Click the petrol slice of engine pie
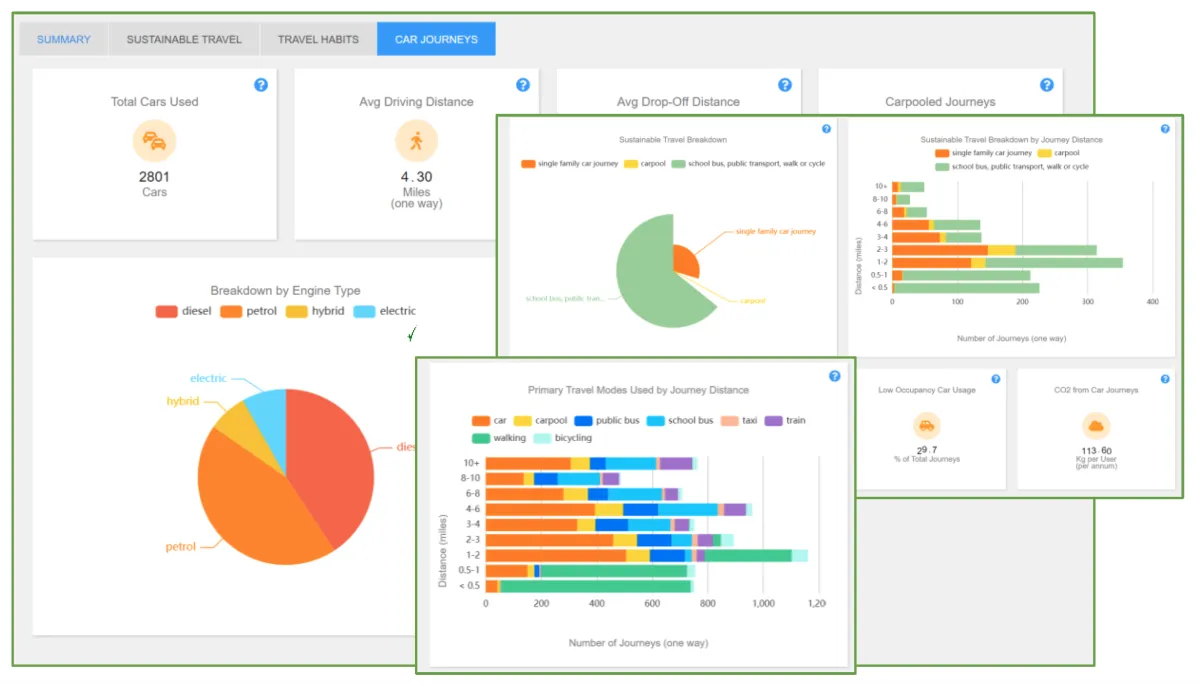Image resolution: width=1200 pixels, height=684 pixels. pos(250,500)
